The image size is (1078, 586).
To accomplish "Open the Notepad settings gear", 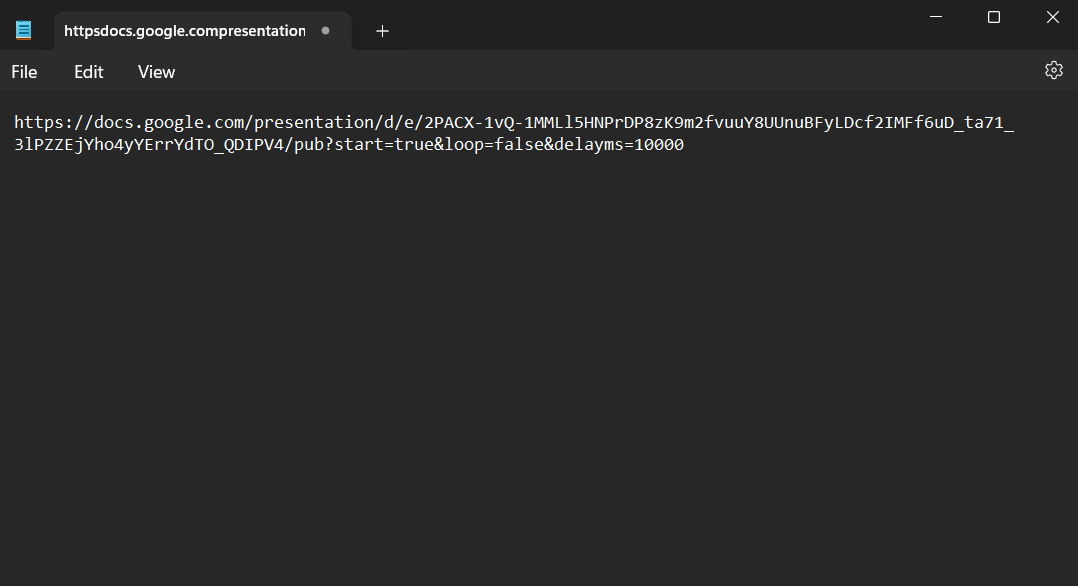I will coord(1053,70).
